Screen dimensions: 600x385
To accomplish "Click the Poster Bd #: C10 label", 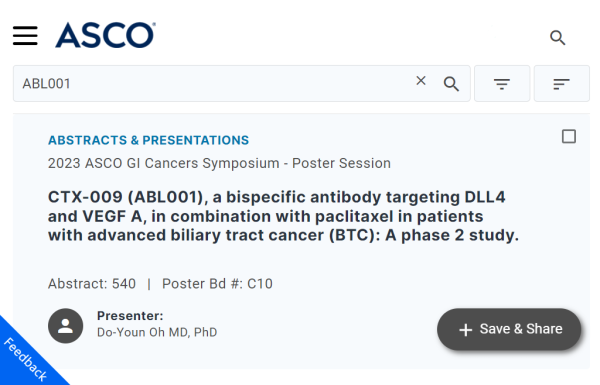I will 217,284.
